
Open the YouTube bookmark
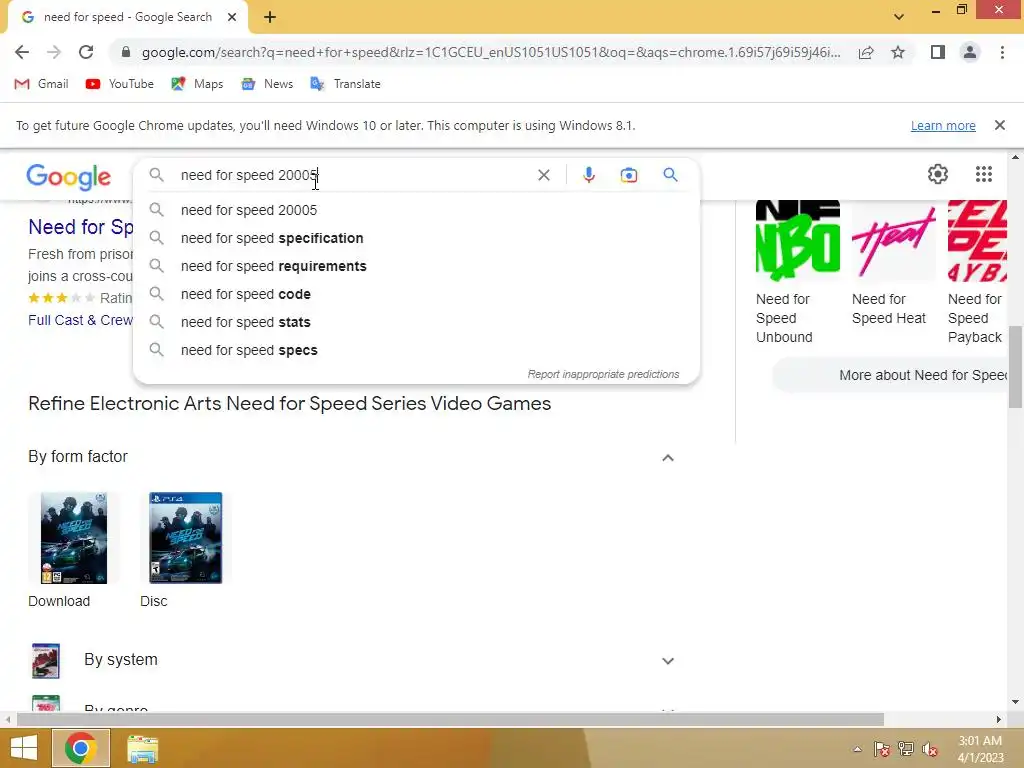(120, 84)
